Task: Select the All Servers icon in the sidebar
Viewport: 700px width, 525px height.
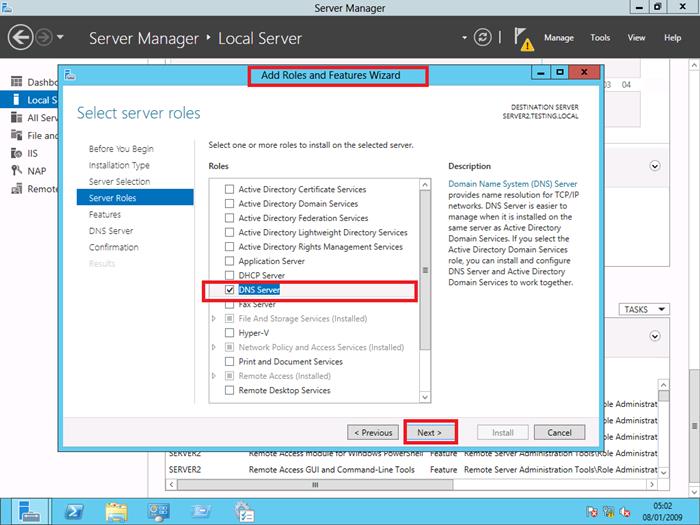Action: tap(17, 117)
